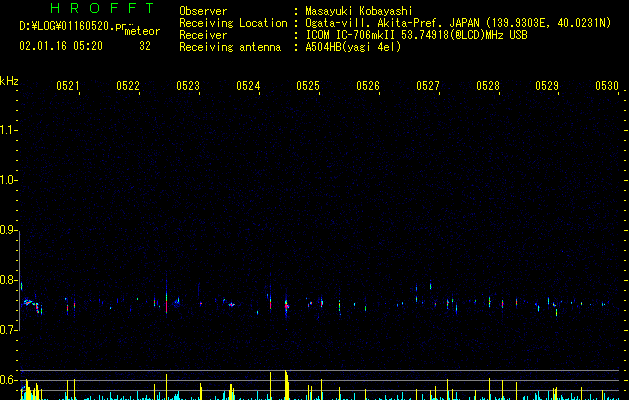Image resolution: width=629 pixels, height=400 pixels.
Task: Click the Receiving antenna label
Action: pos(230,47)
